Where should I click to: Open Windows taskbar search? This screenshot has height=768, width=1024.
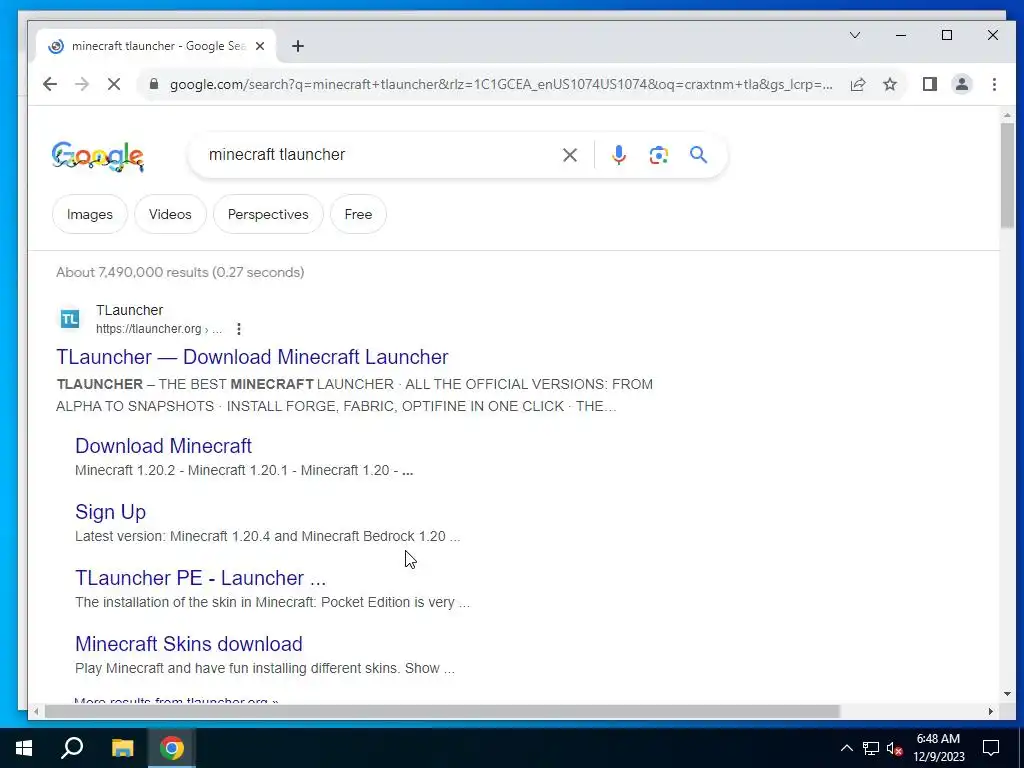pos(72,748)
